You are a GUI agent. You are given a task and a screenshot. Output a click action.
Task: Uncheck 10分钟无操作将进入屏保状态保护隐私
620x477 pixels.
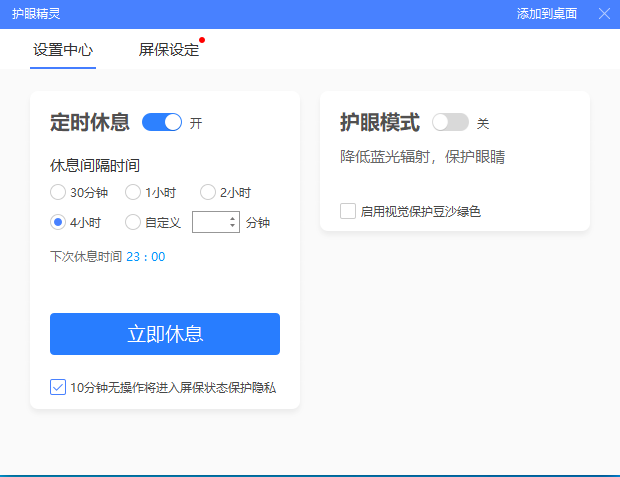click(58, 387)
